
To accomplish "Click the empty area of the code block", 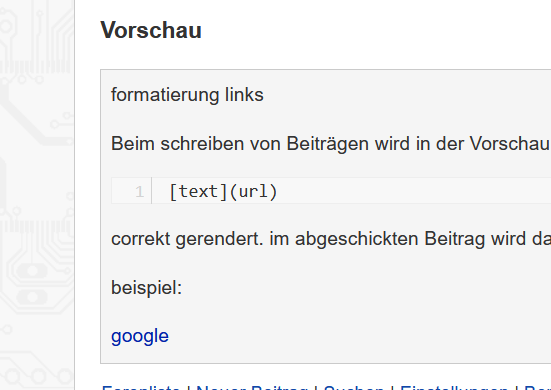I will 415,191.
